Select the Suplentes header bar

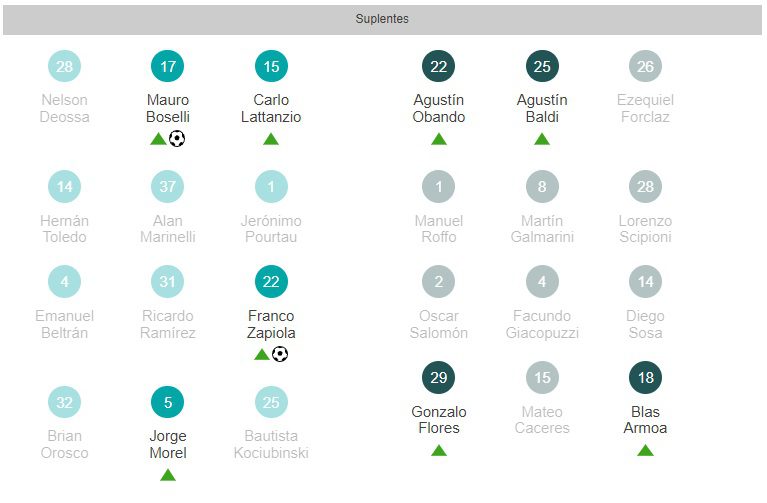pos(383,19)
